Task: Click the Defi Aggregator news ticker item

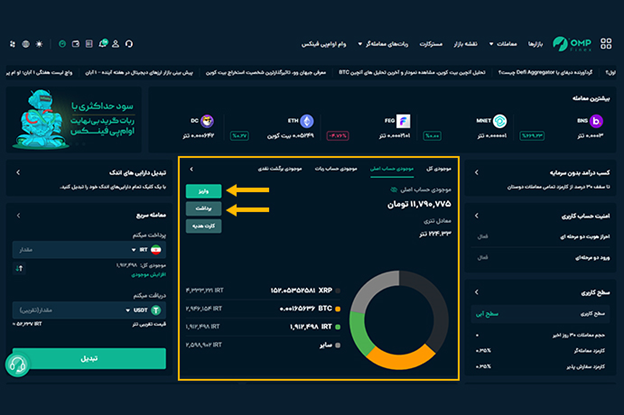Action: (x=545, y=72)
